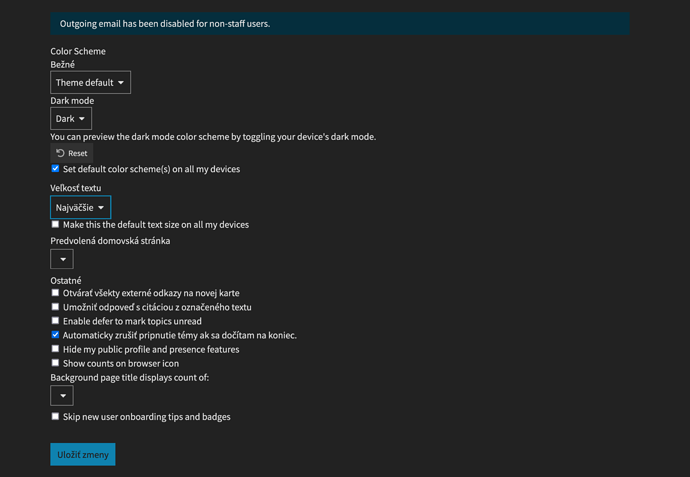
Task: Click the Ostatné section label
Action: [x=66, y=280]
